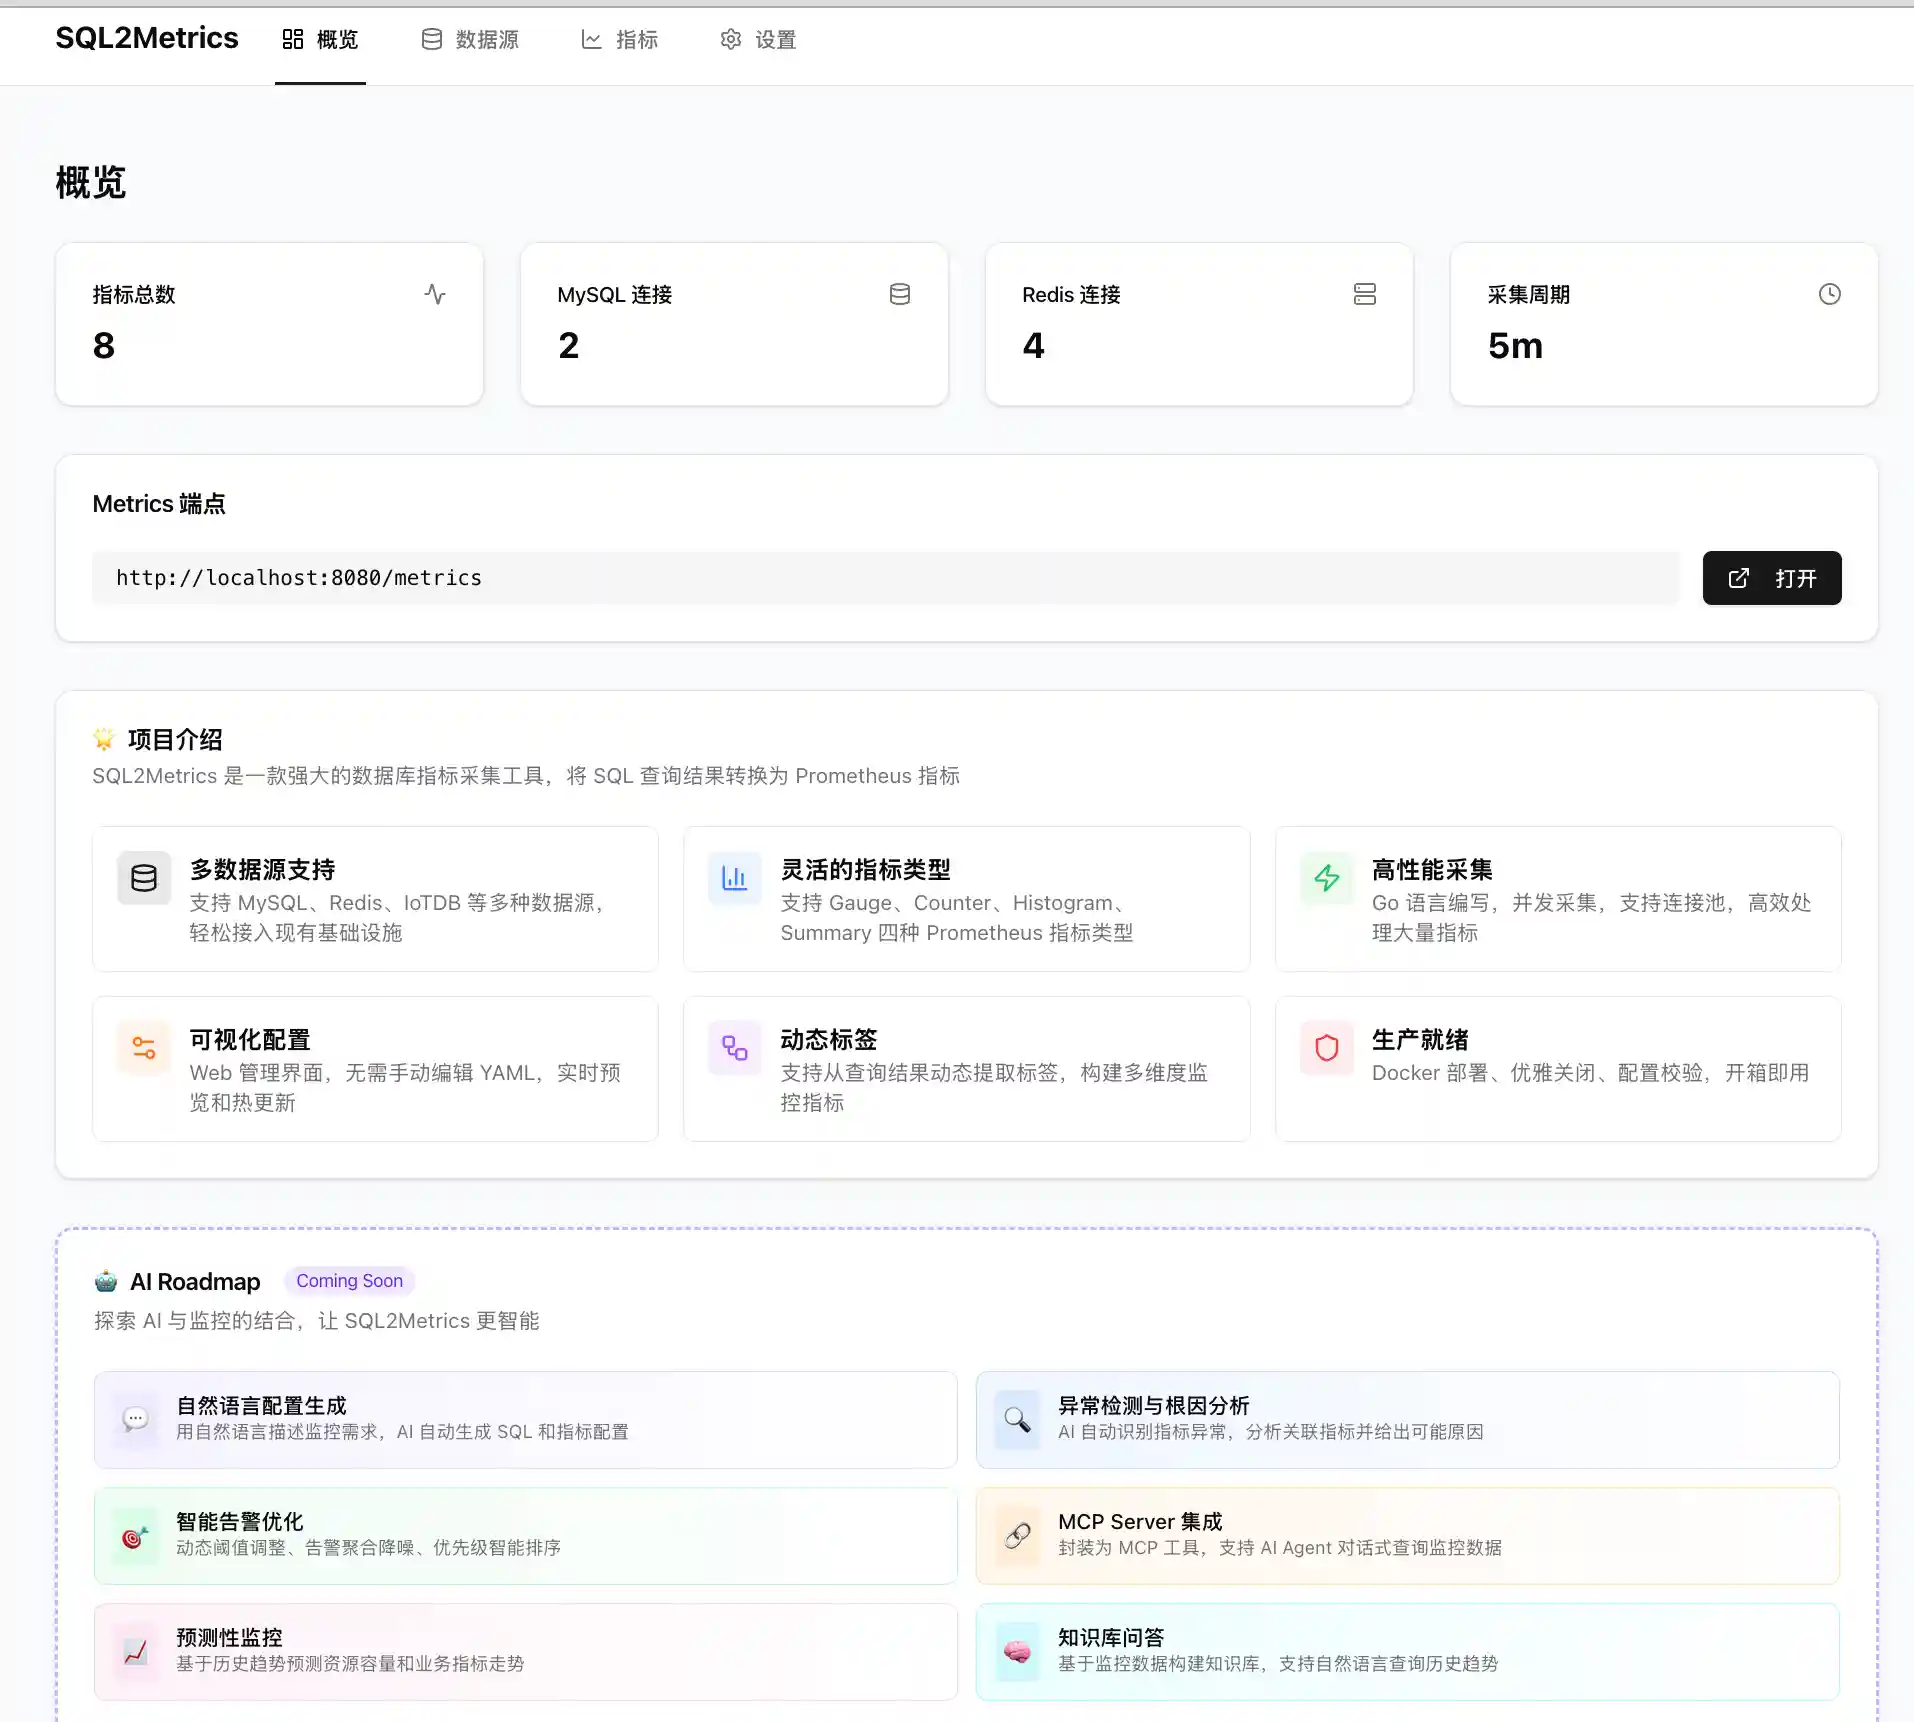Click the activity pulse icon in 指标总数 card

[434, 294]
